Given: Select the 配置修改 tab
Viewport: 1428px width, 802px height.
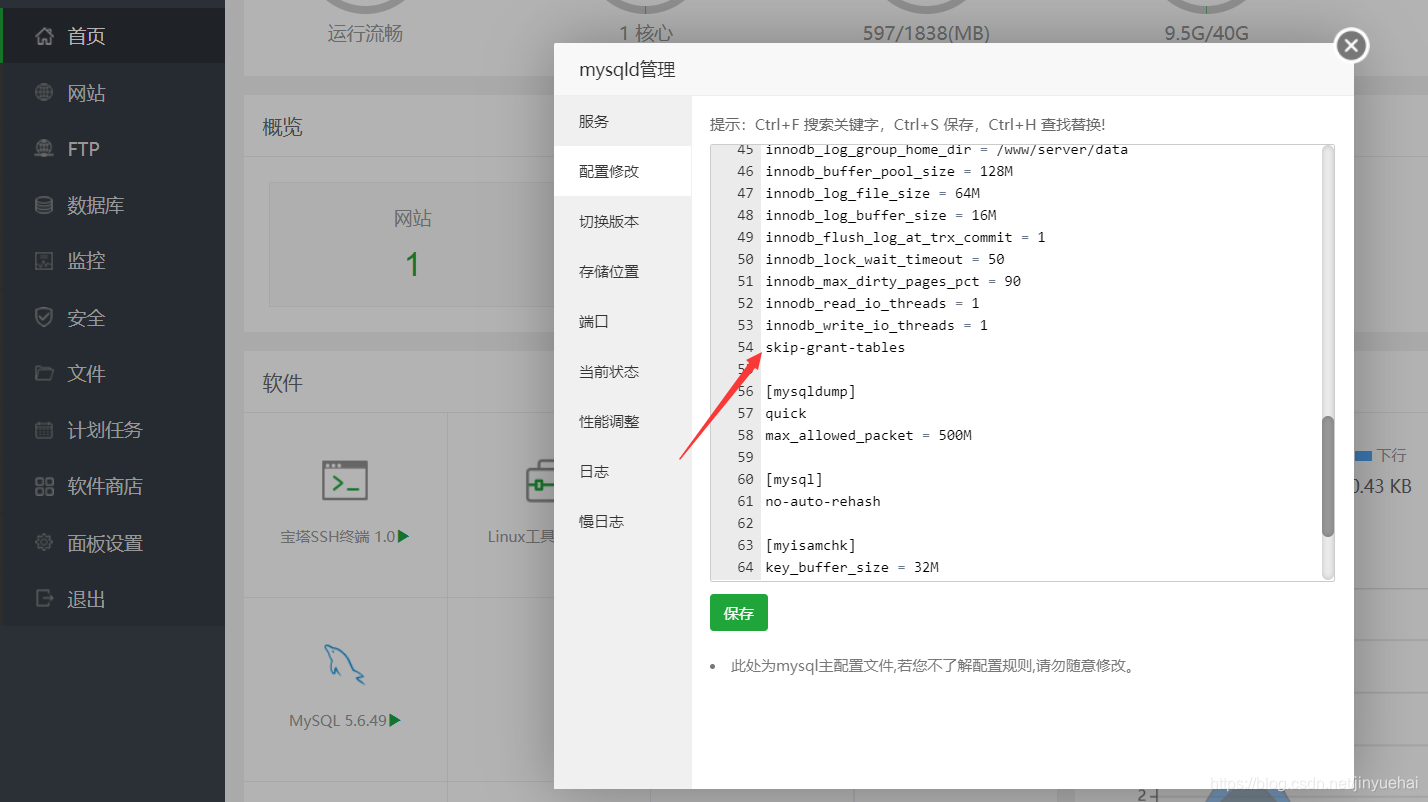Looking at the screenshot, I should [x=622, y=171].
